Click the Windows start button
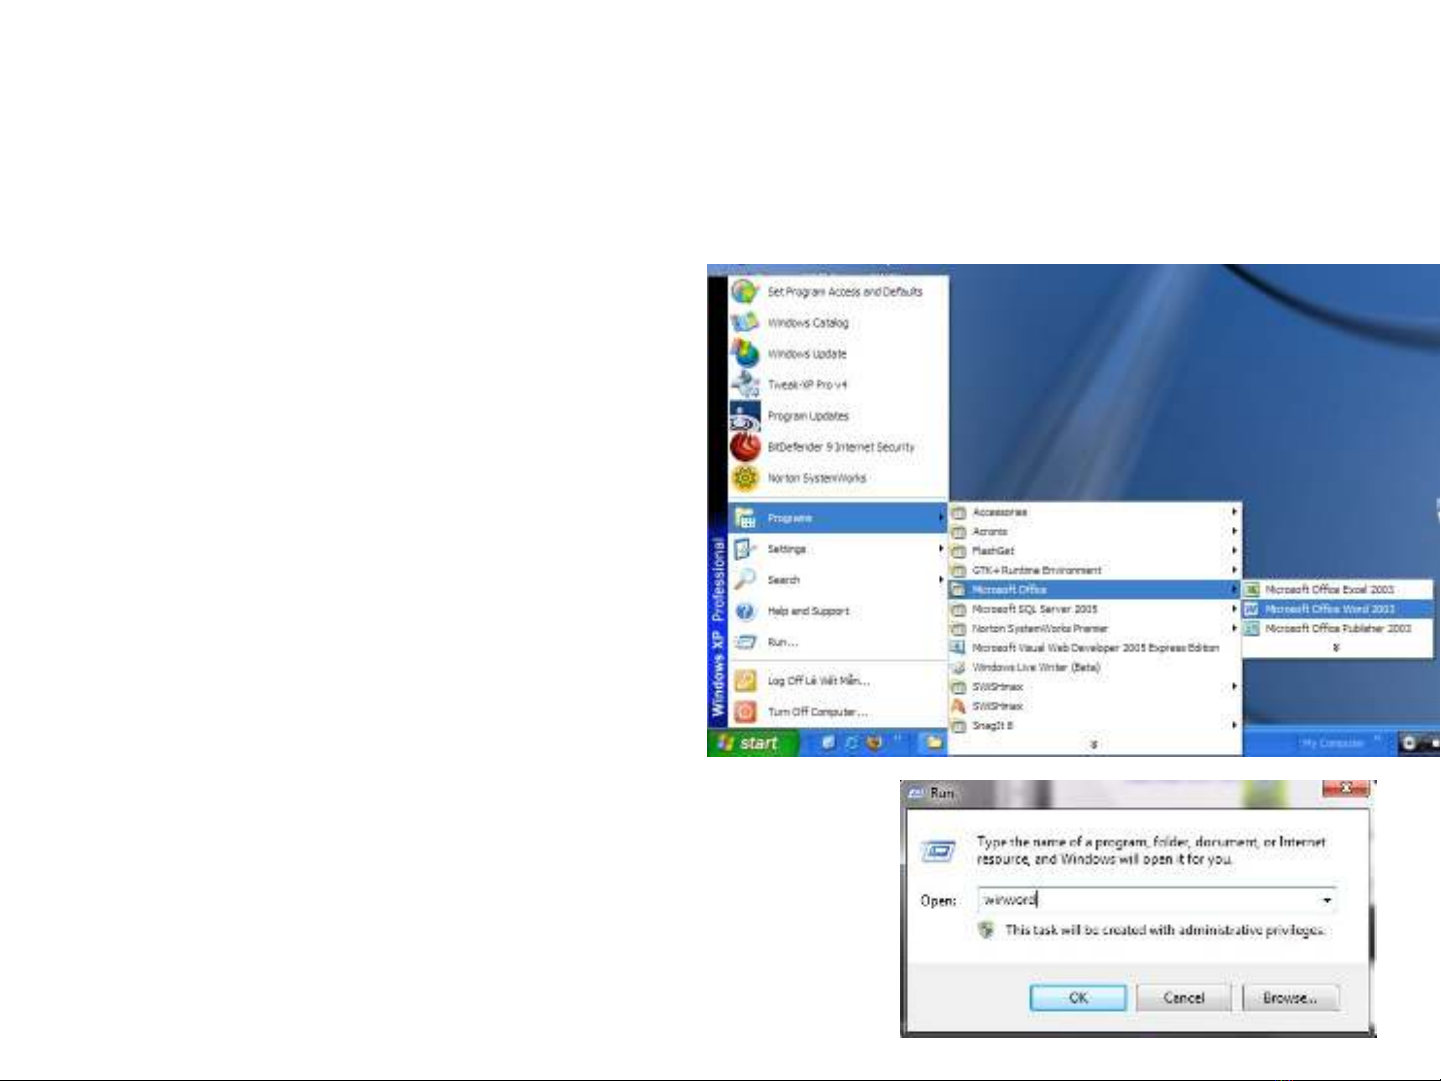This screenshot has width=1441, height=1081. [x=752, y=743]
